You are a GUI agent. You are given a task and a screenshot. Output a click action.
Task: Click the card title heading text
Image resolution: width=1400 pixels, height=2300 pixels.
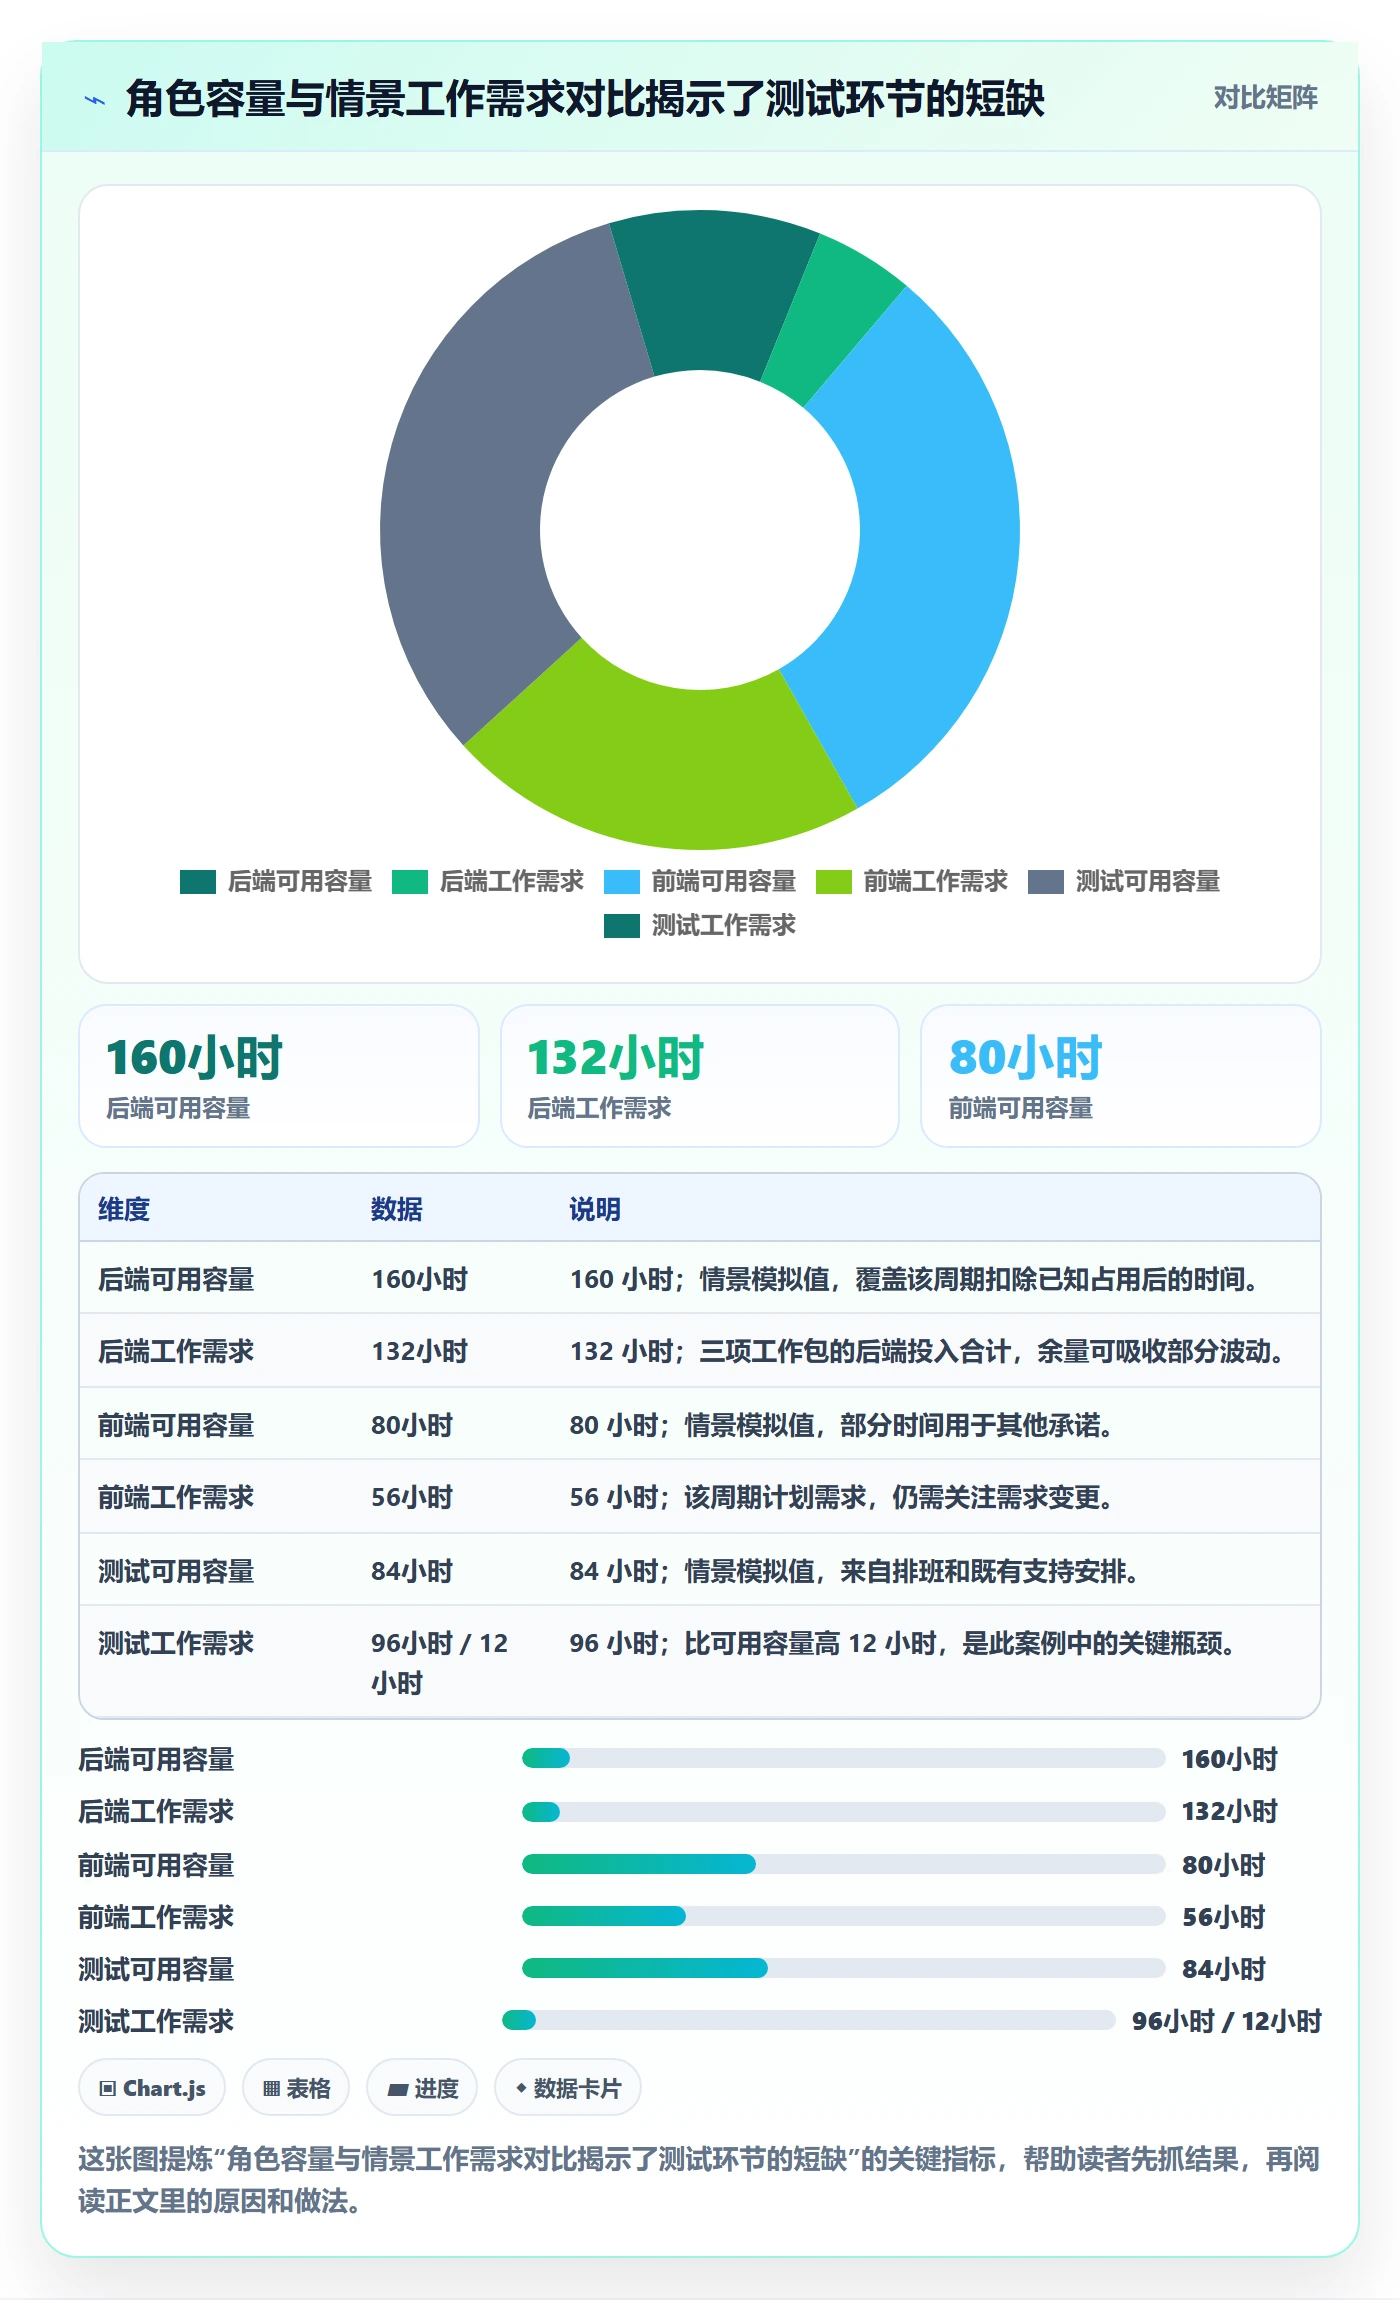[x=585, y=99]
